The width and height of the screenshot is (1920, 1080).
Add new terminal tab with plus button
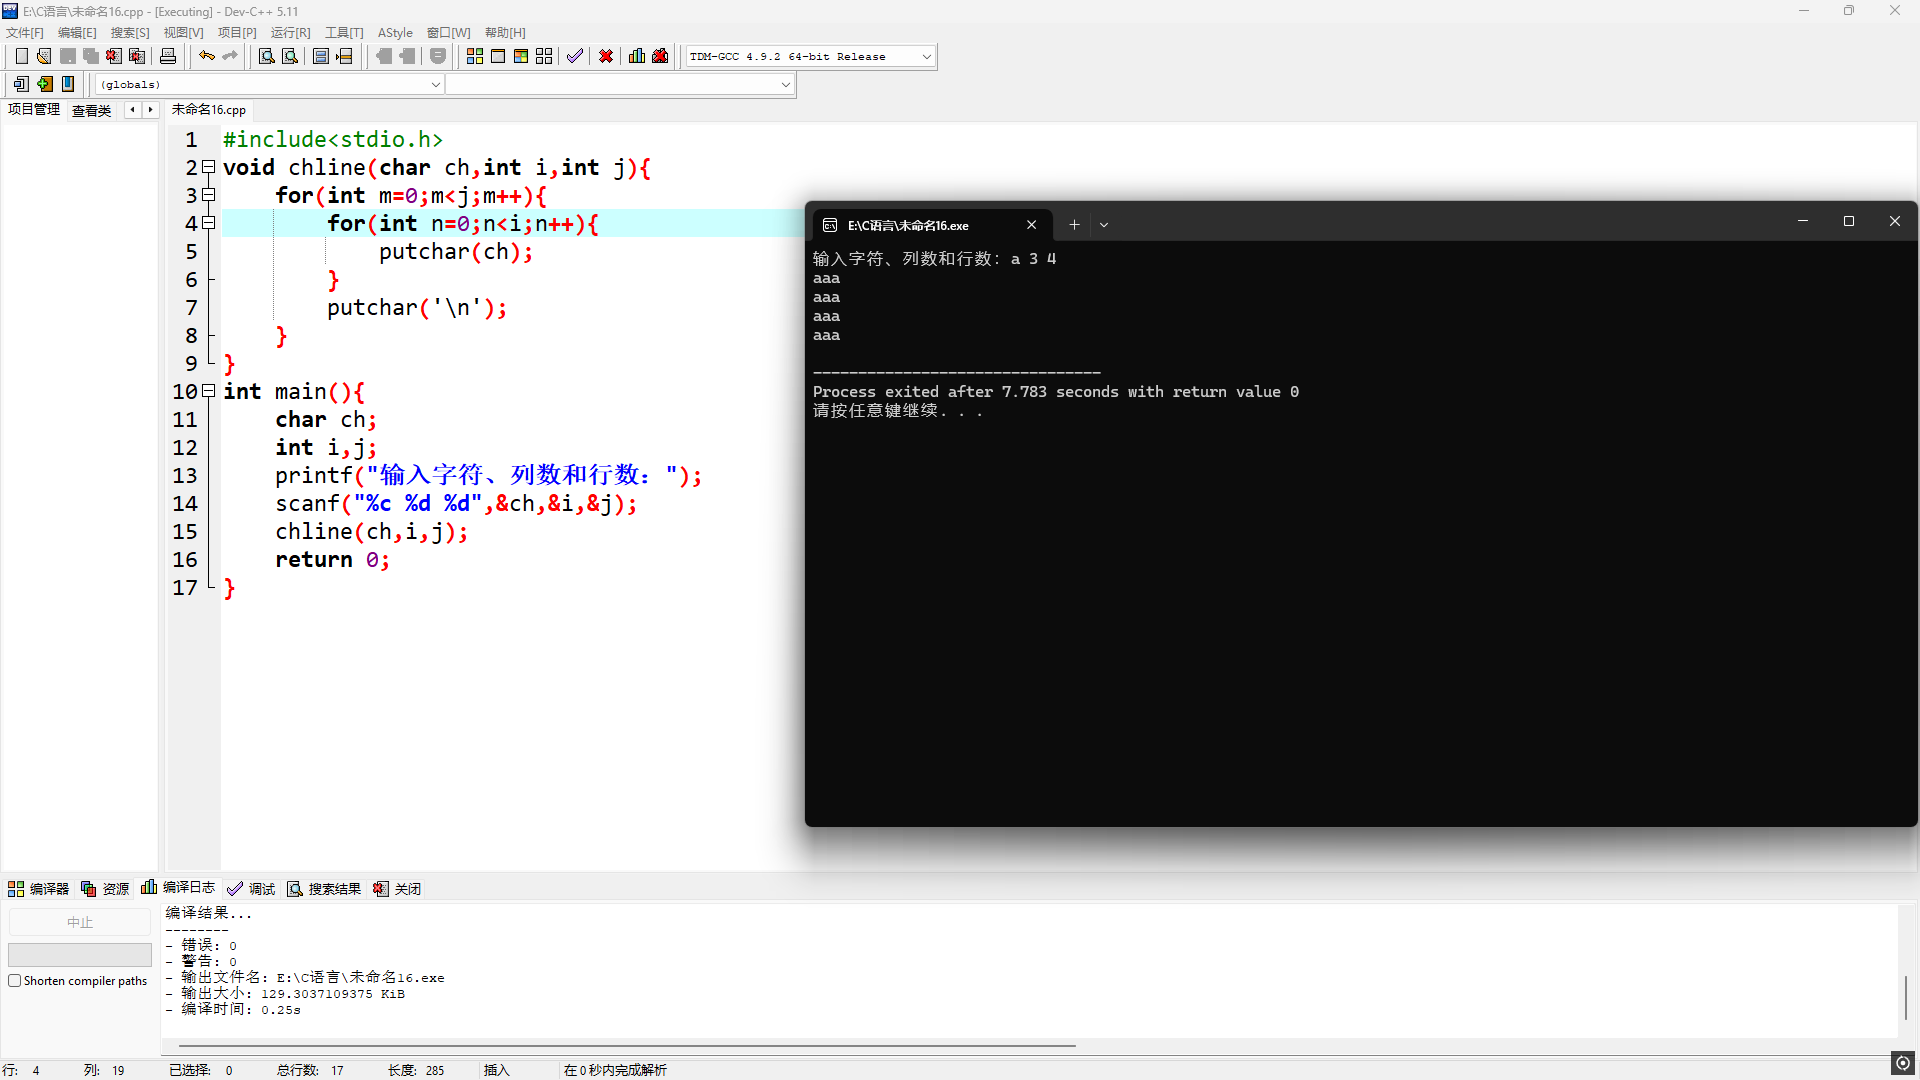(x=1074, y=225)
